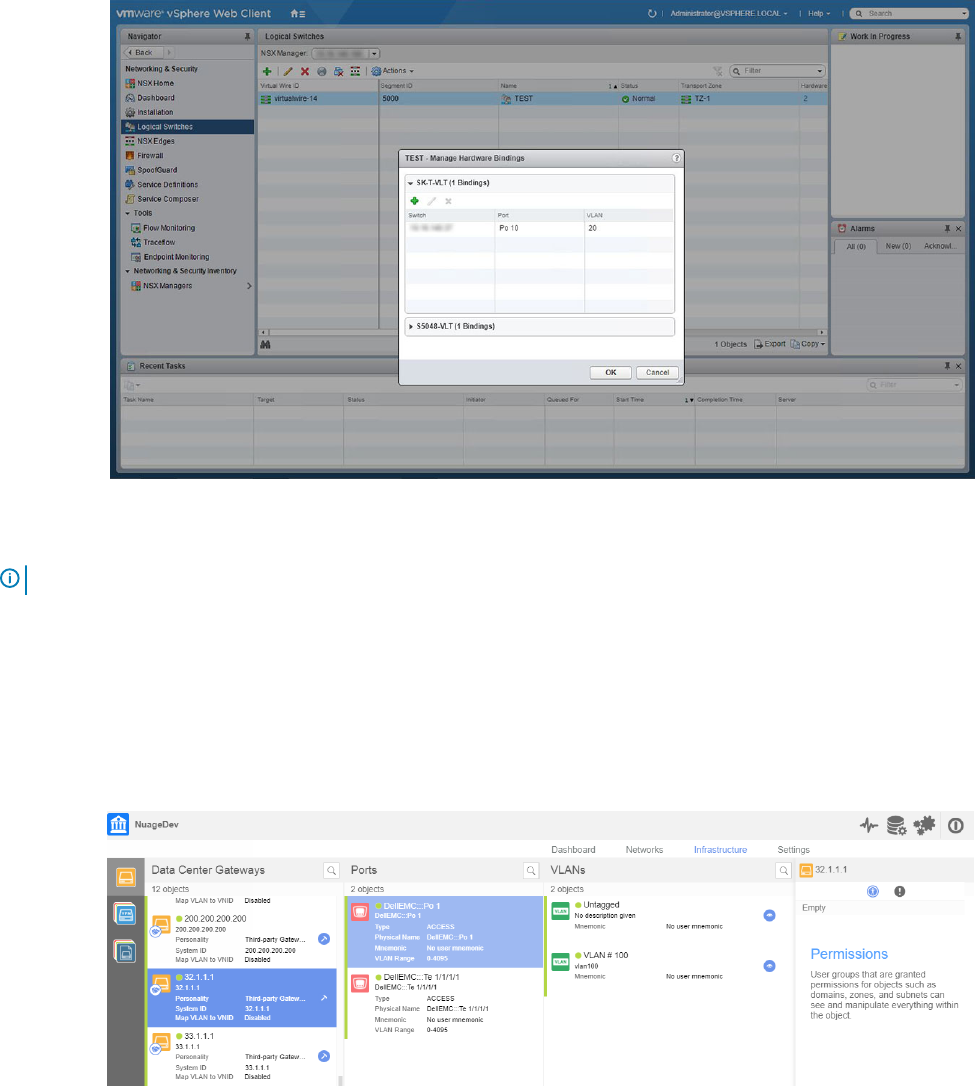Search VLANs with the magnifier icon
This screenshot has width=975, height=1086.
tap(783, 871)
